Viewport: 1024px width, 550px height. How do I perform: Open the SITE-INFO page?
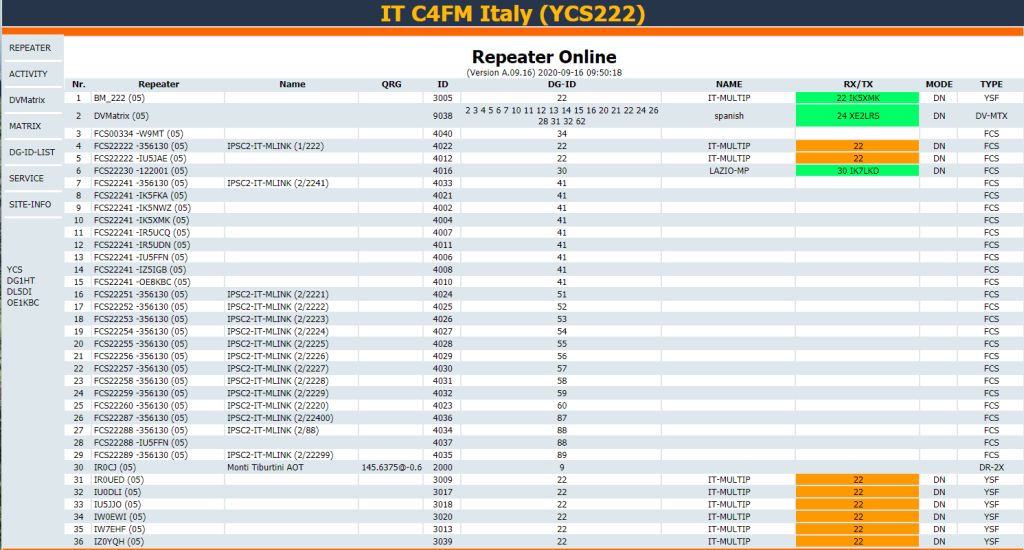coord(30,204)
